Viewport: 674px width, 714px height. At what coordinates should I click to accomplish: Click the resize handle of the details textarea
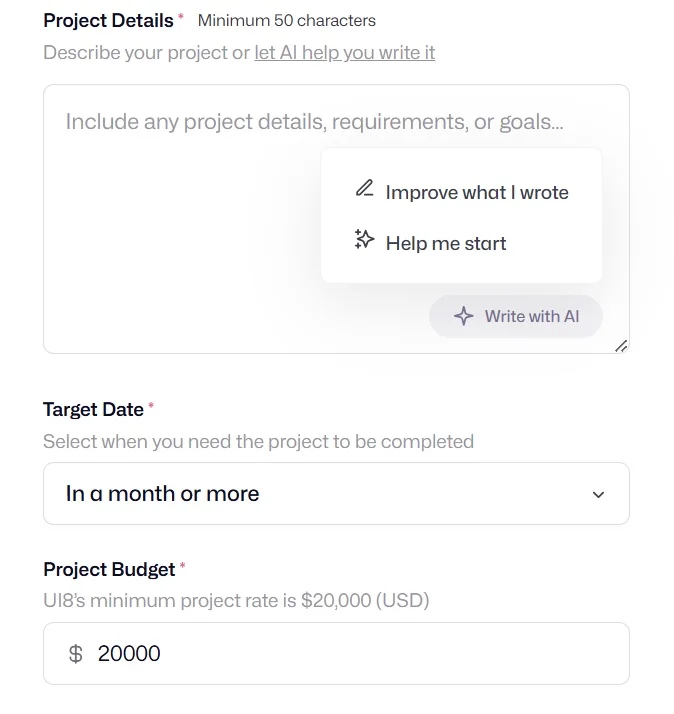pyautogui.click(x=621, y=346)
